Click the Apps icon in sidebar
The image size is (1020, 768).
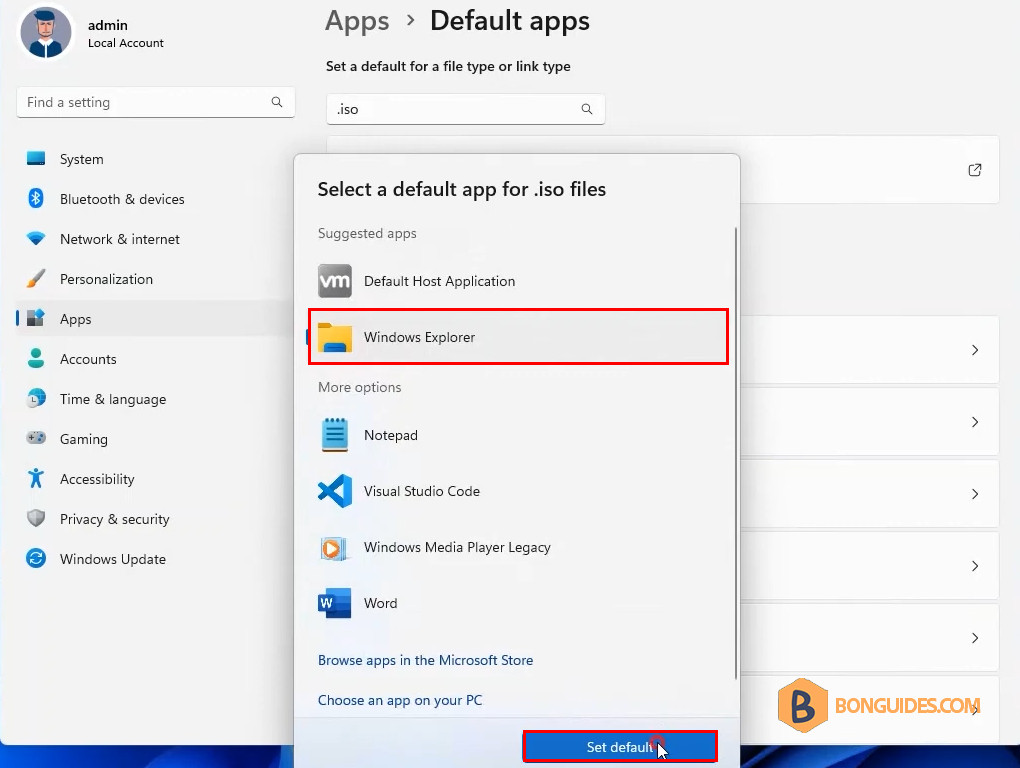coord(36,319)
